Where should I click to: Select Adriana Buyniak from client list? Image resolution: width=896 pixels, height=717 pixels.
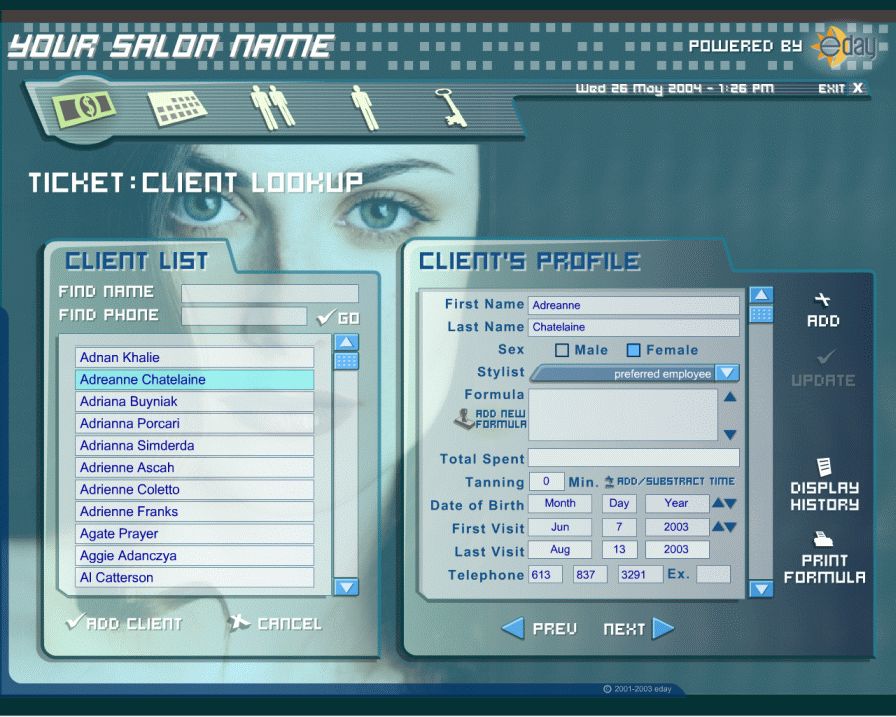[x=194, y=402]
